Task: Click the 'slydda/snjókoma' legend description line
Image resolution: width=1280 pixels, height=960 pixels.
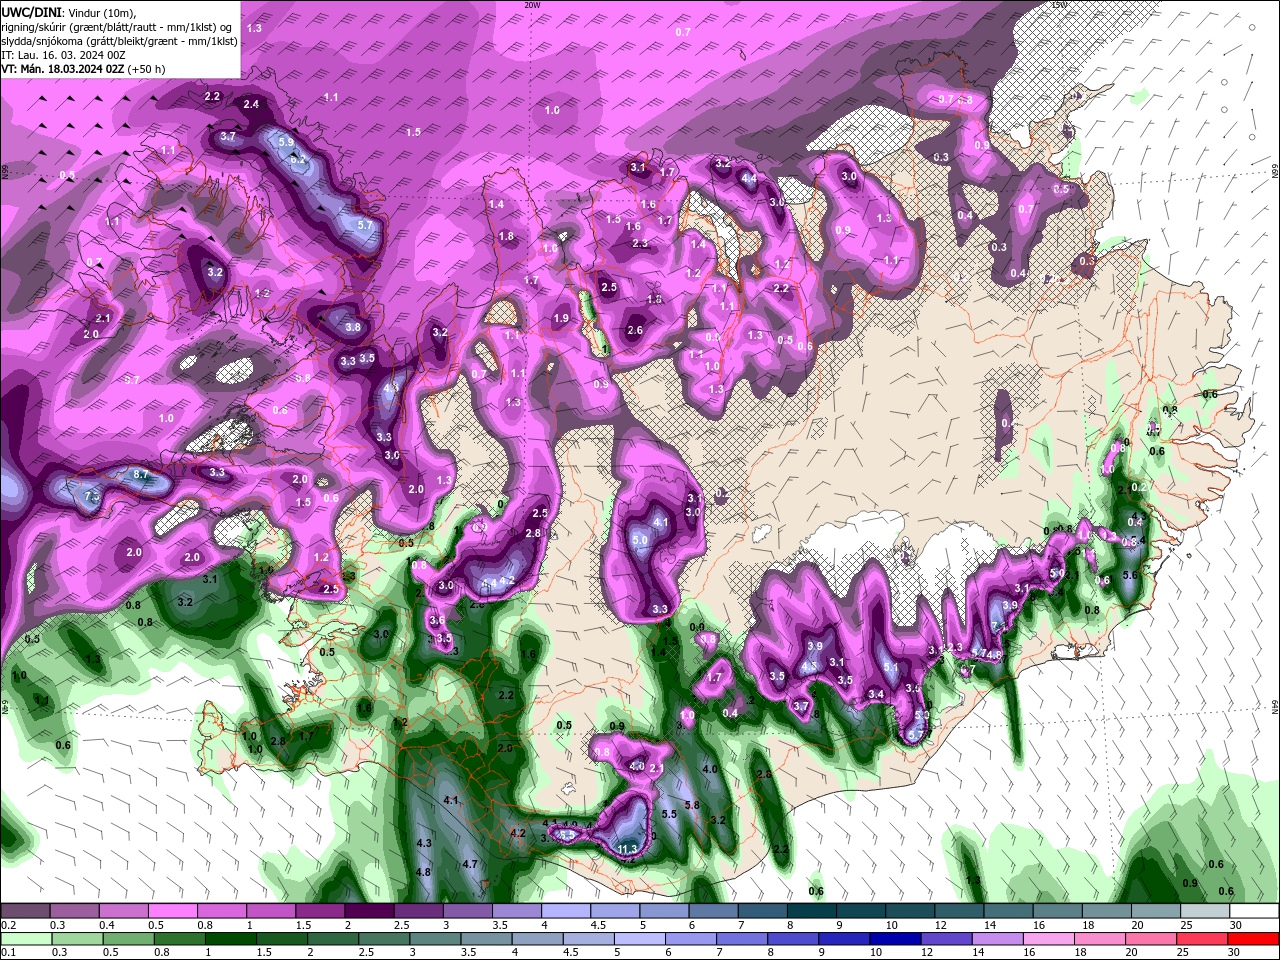Action: (119, 41)
